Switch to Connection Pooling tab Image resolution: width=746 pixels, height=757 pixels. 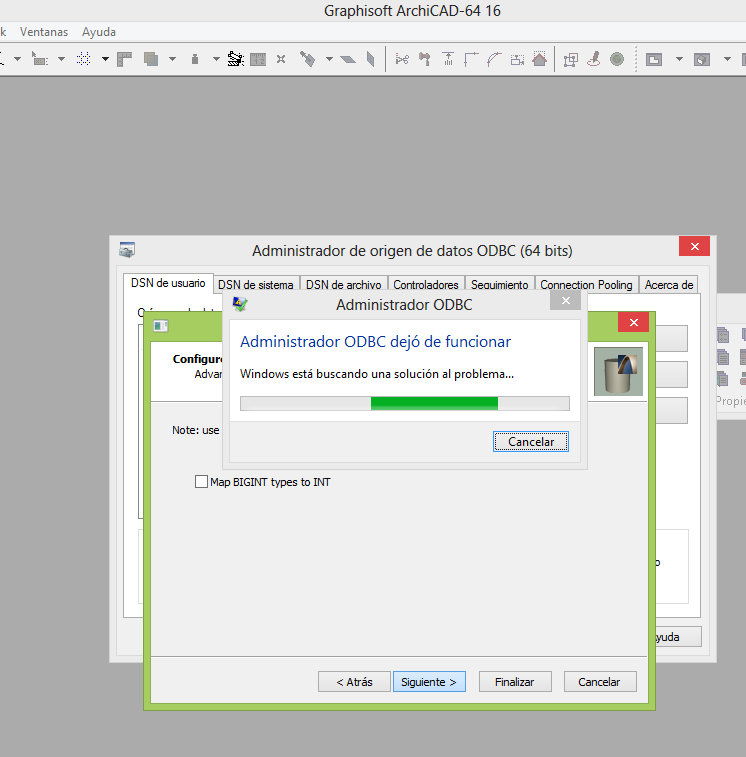586,285
